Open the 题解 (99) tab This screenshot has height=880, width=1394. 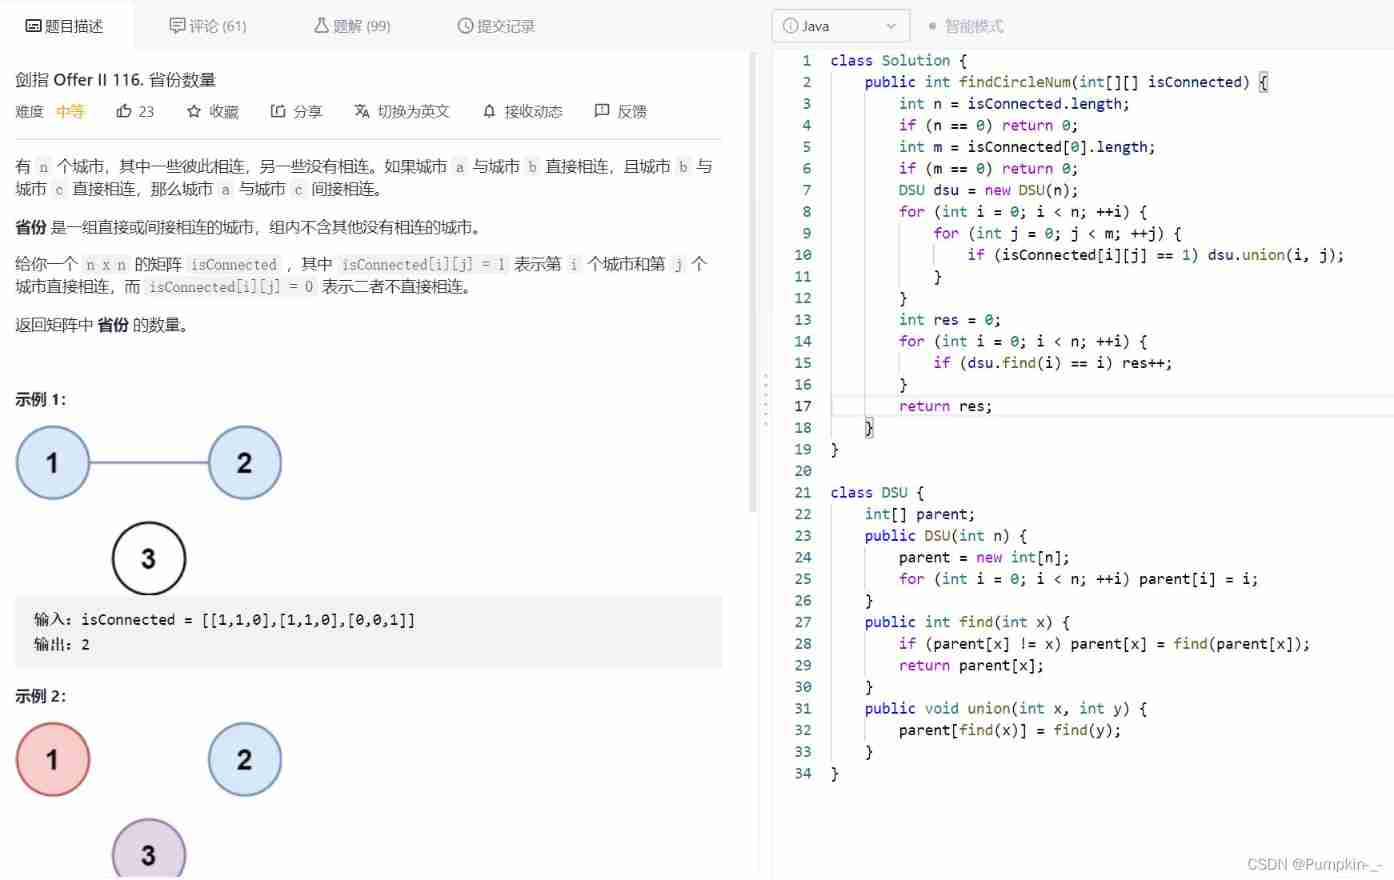[x=352, y=26]
